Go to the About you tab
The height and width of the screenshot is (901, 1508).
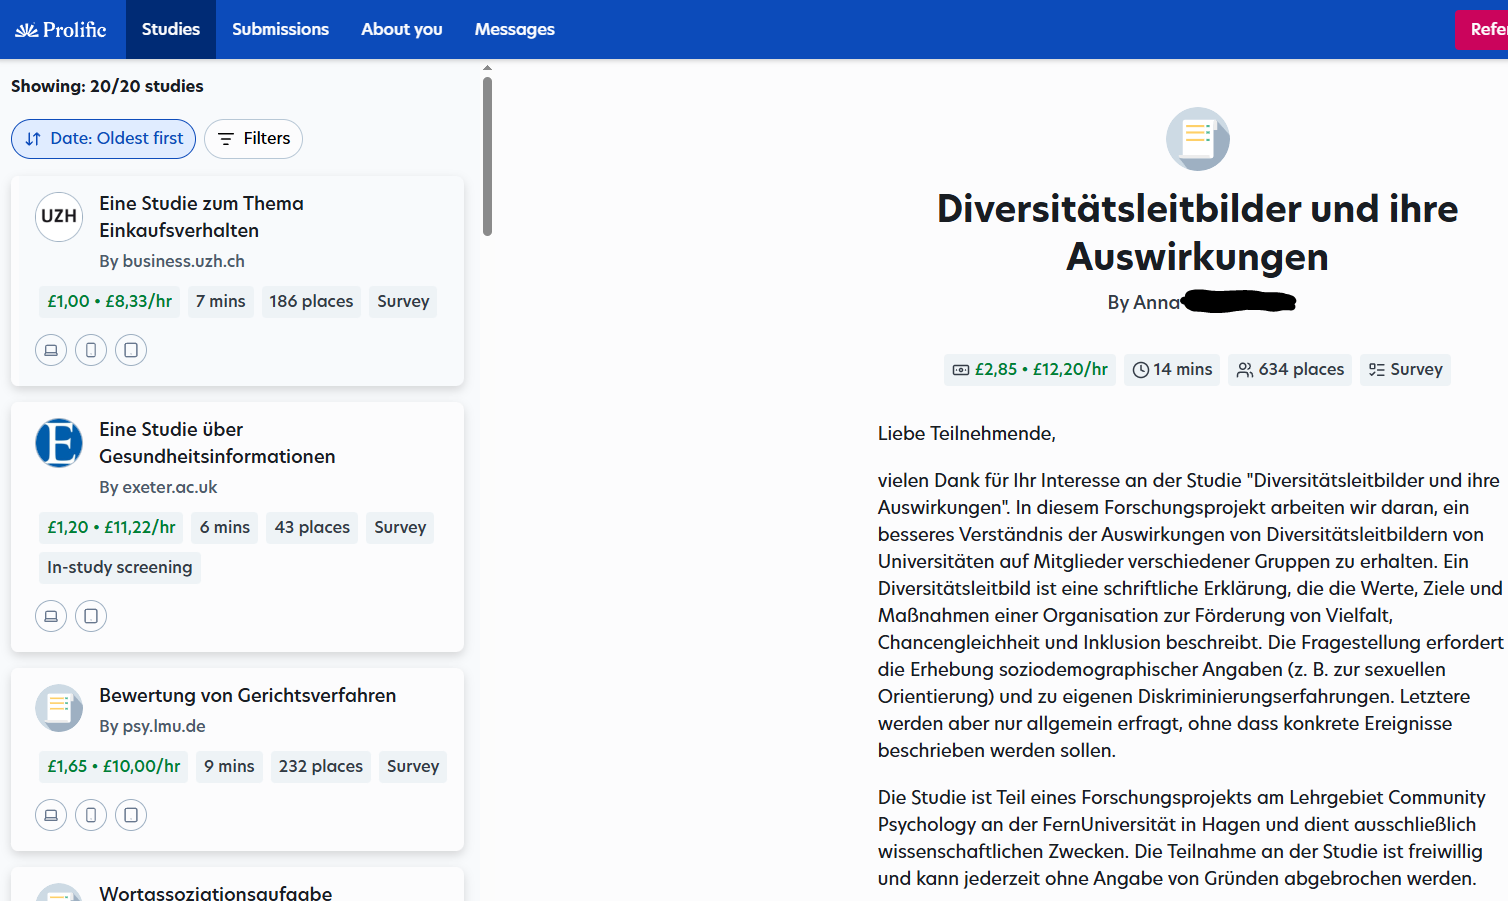(402, 30)
